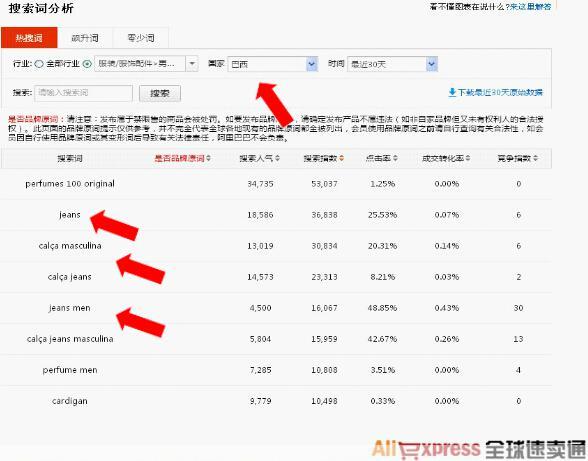
Task: Open the country dropdown showing 巴西
Action: pos(273,64)
